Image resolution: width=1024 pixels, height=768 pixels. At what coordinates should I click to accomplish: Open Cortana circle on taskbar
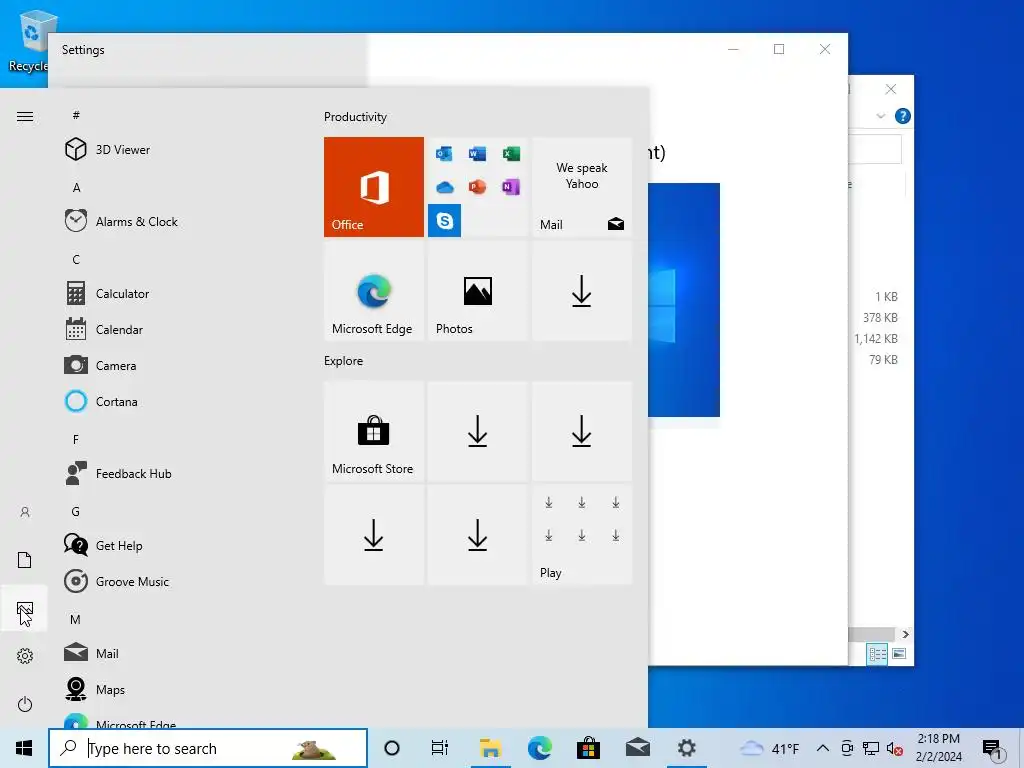coord(392,748)
